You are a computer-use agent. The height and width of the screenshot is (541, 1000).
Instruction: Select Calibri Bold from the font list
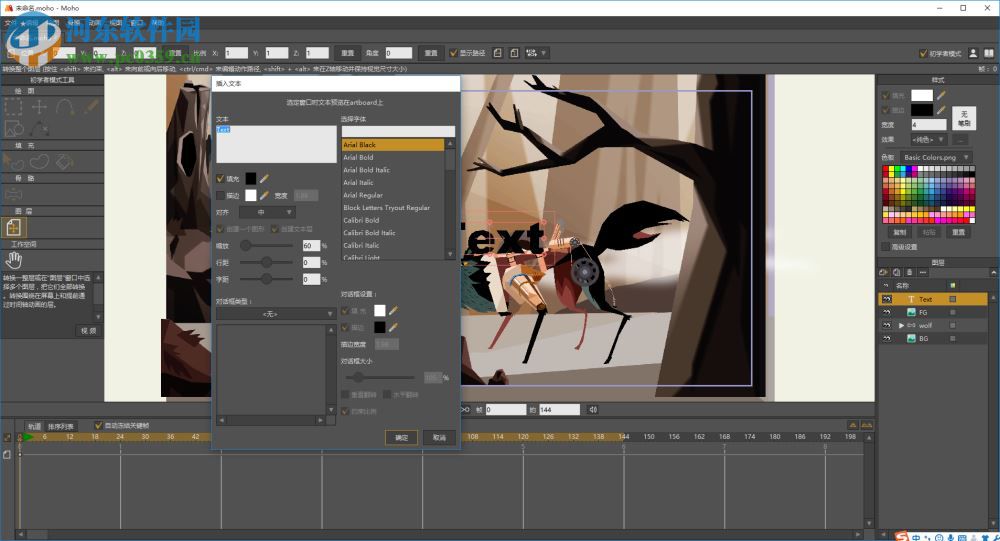(361, 220)
